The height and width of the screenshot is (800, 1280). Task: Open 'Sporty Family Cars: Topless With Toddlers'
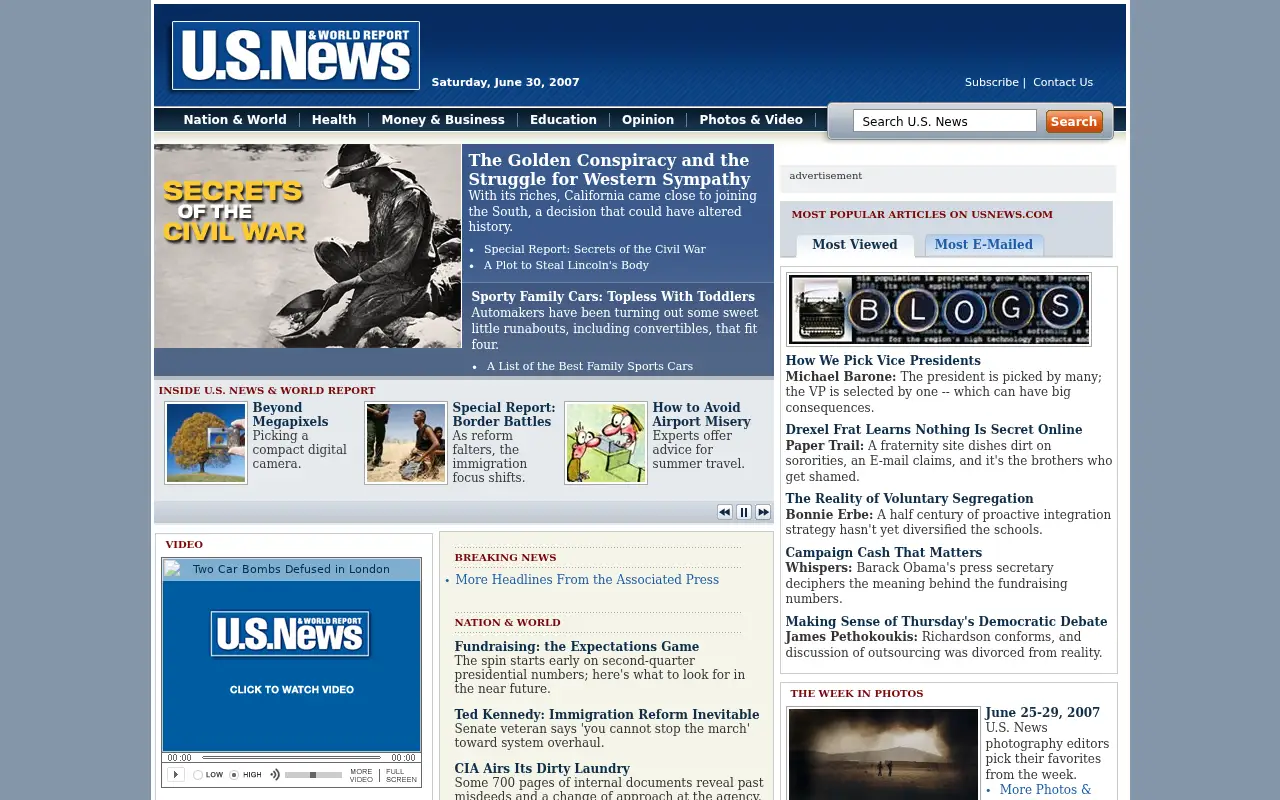[613, 297]
